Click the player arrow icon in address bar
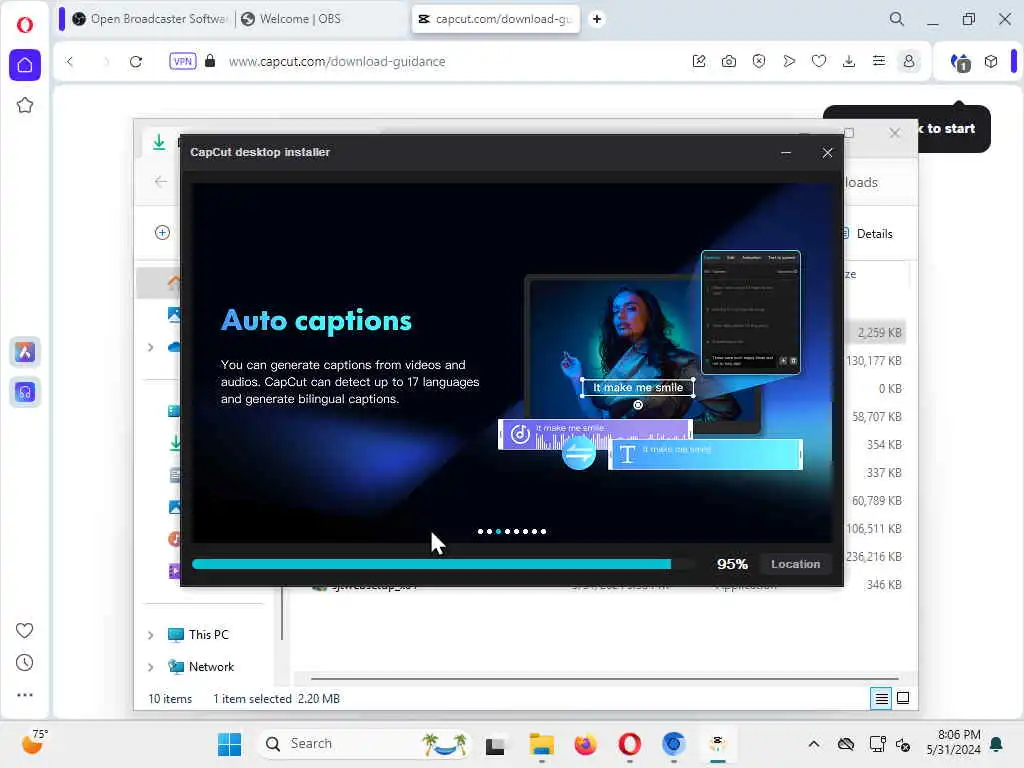1024x768 pixels. tap(789, 61)
